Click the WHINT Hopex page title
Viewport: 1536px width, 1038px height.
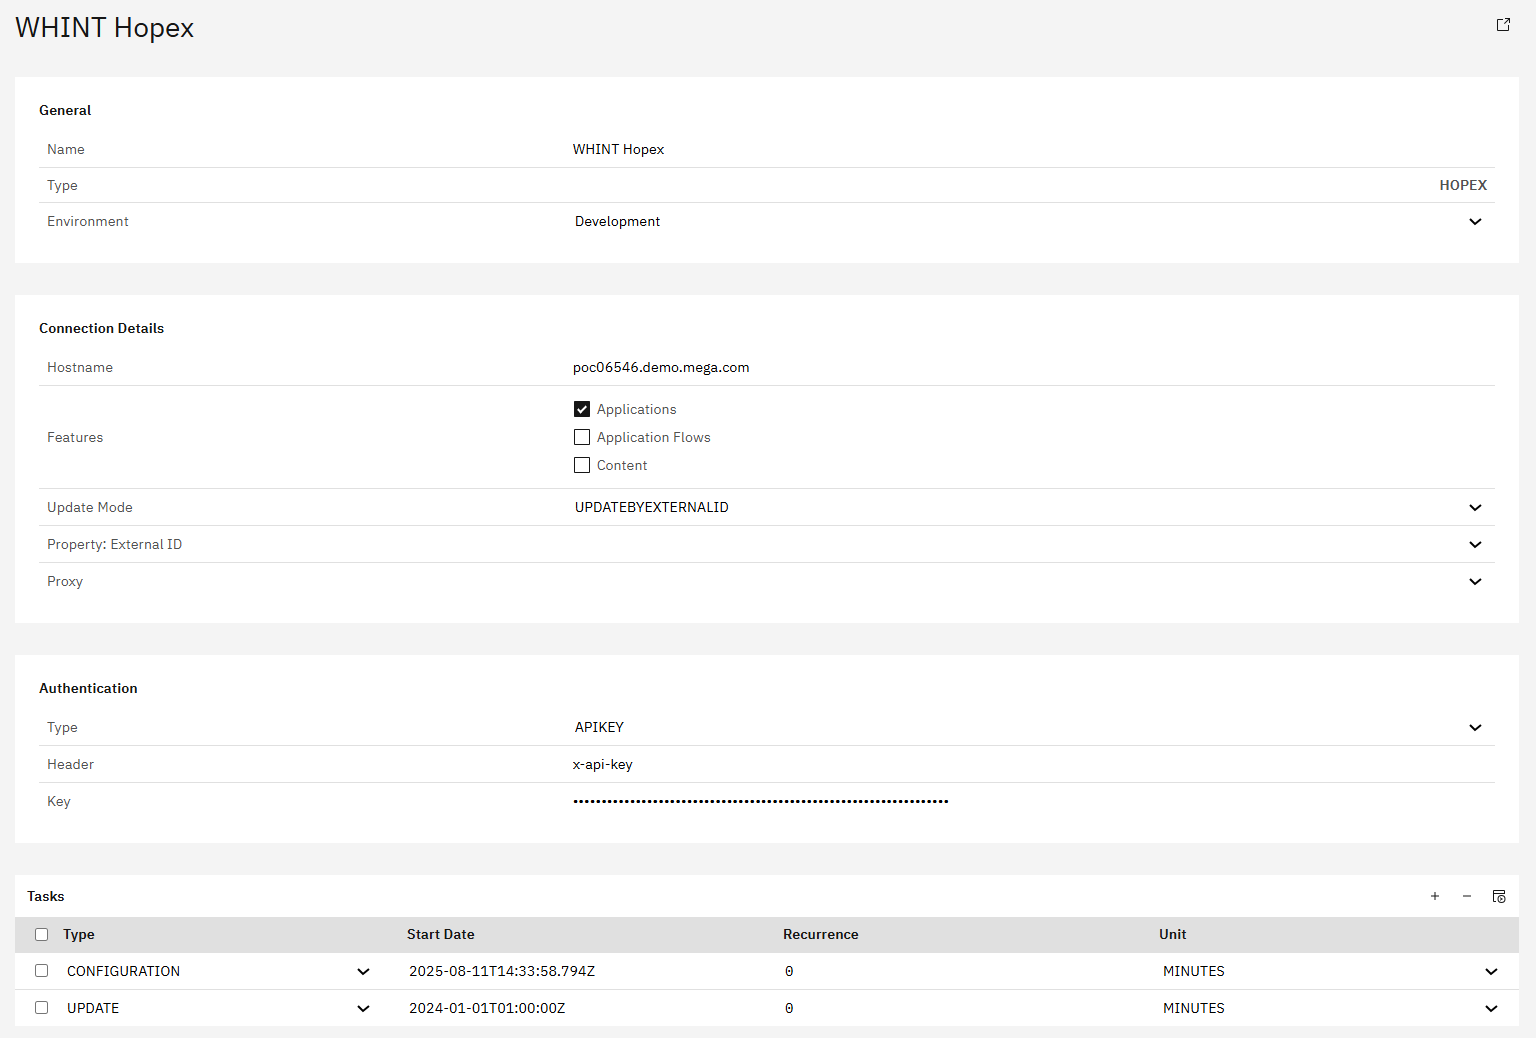click(x=105, y=28)
